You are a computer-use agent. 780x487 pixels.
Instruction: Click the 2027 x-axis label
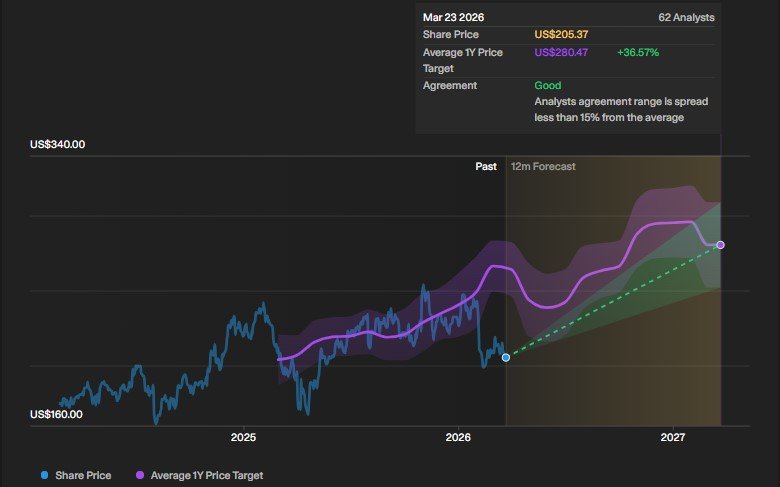click(673, 438)
